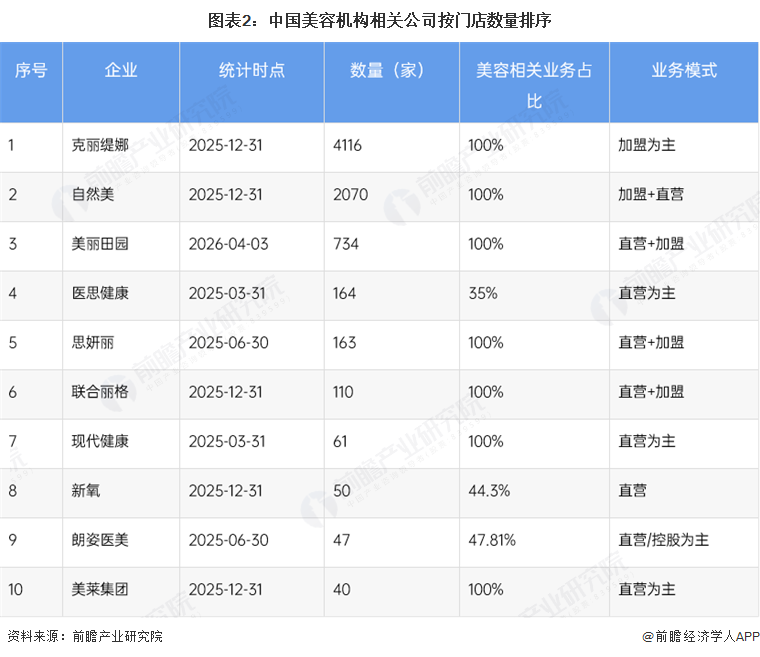The height and width of the screenshot is (657, 760).
Task: Click the date 2025-12-31 in 克丽缇娜 row
Action: tap(225, 145)
